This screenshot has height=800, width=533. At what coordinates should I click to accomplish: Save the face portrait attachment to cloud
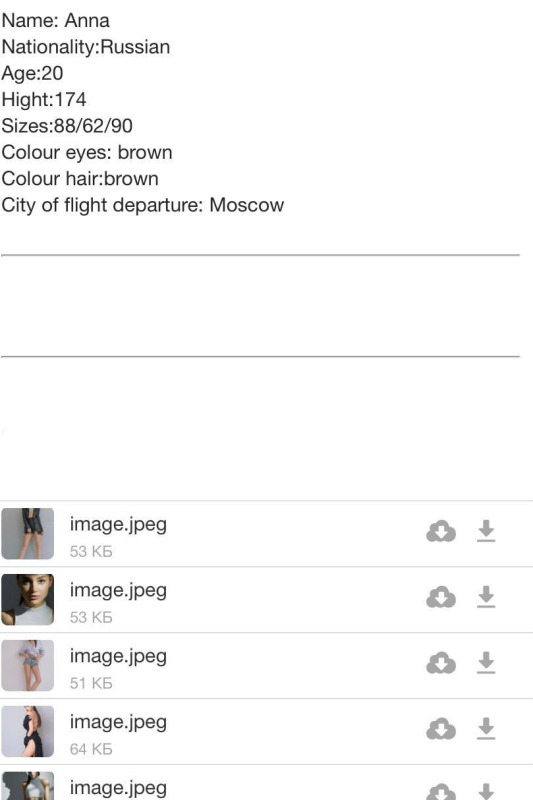[x=441, y=597]
